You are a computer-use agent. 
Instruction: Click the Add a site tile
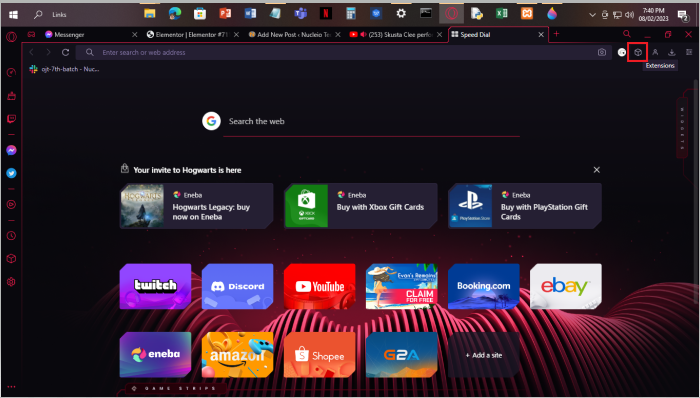[x=484, y=355]
